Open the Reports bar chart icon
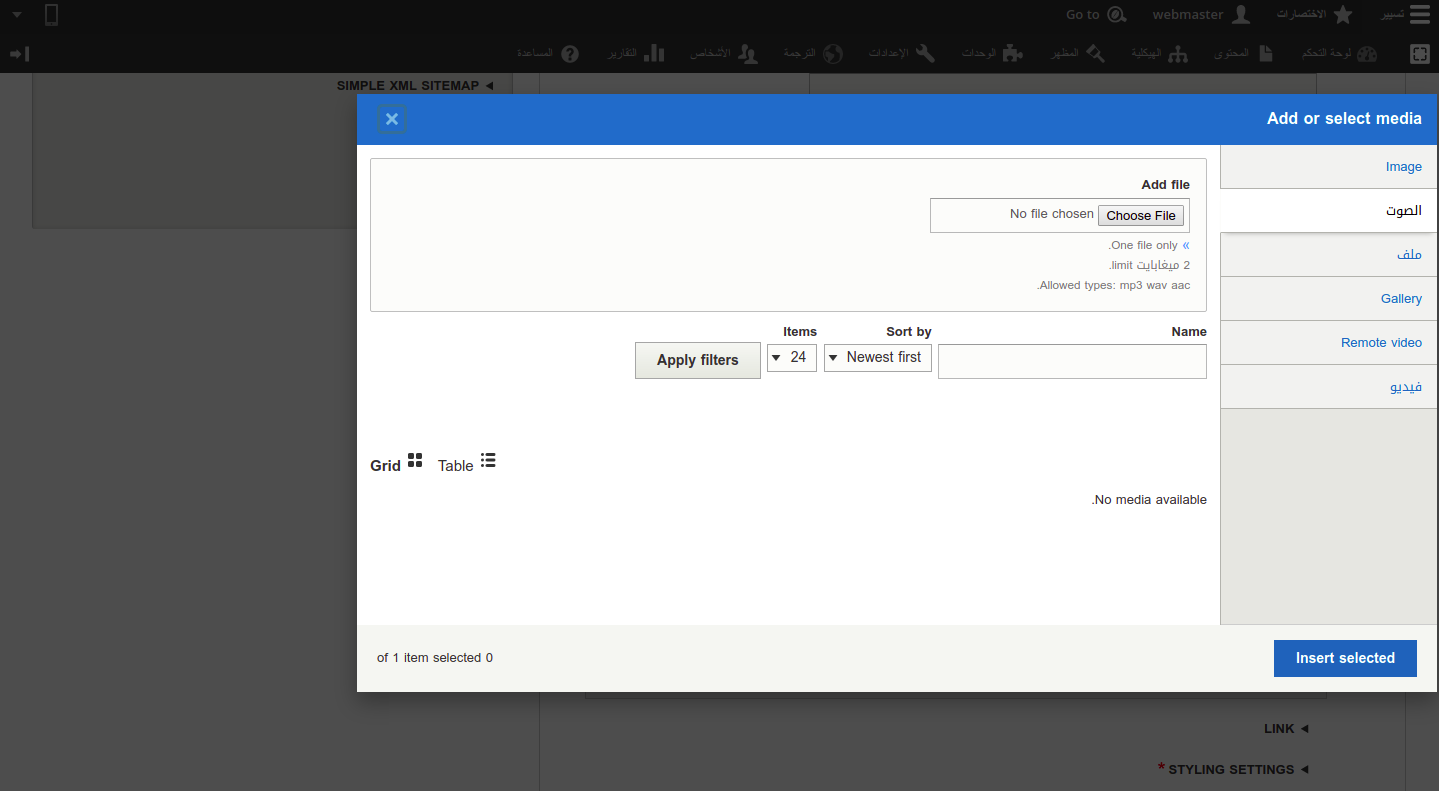The height and width of the screenshot is (791, 1439). coord(653,54)
